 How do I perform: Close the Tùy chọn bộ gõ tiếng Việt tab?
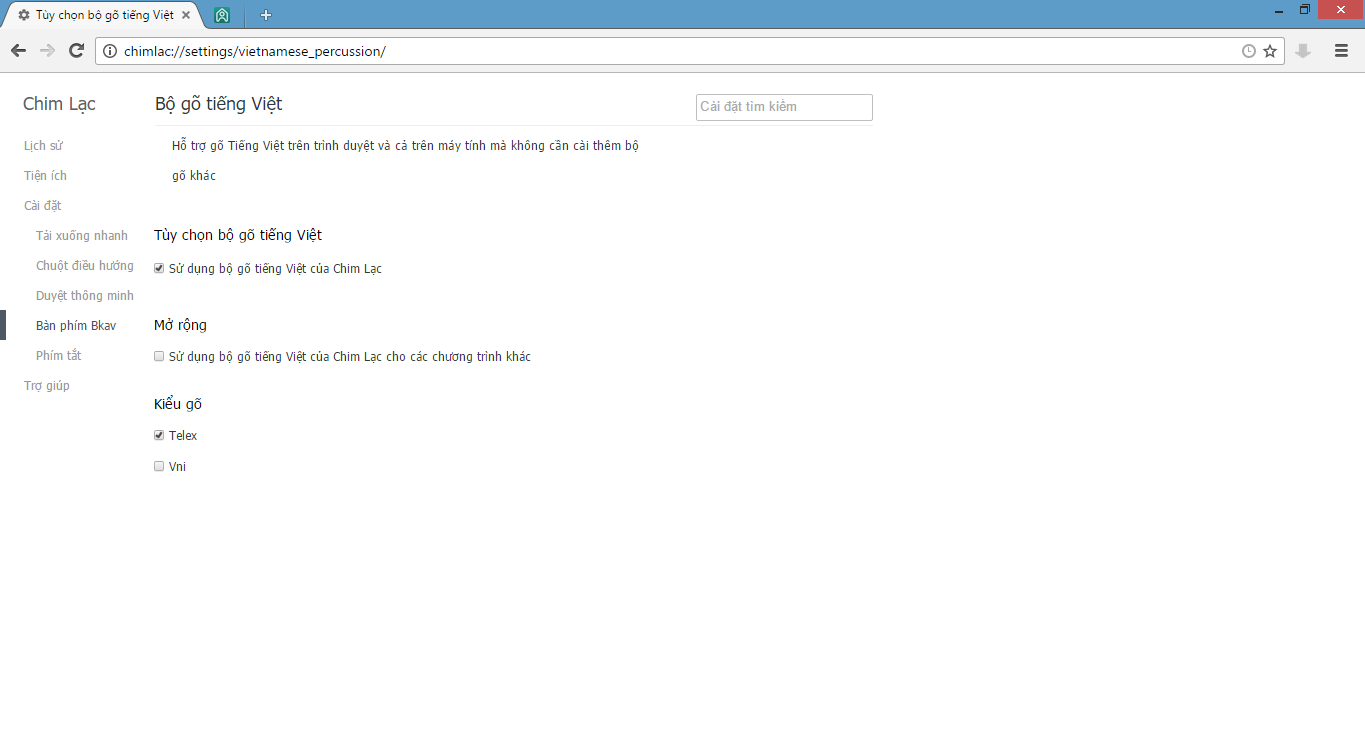tap(186, 15)
